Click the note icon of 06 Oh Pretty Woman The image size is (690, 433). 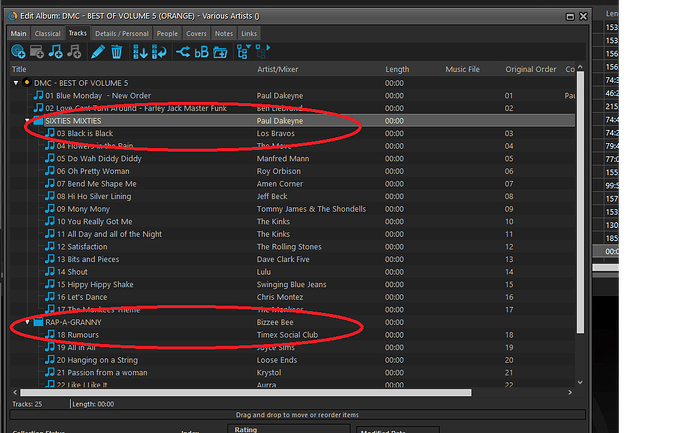(50, 171)
